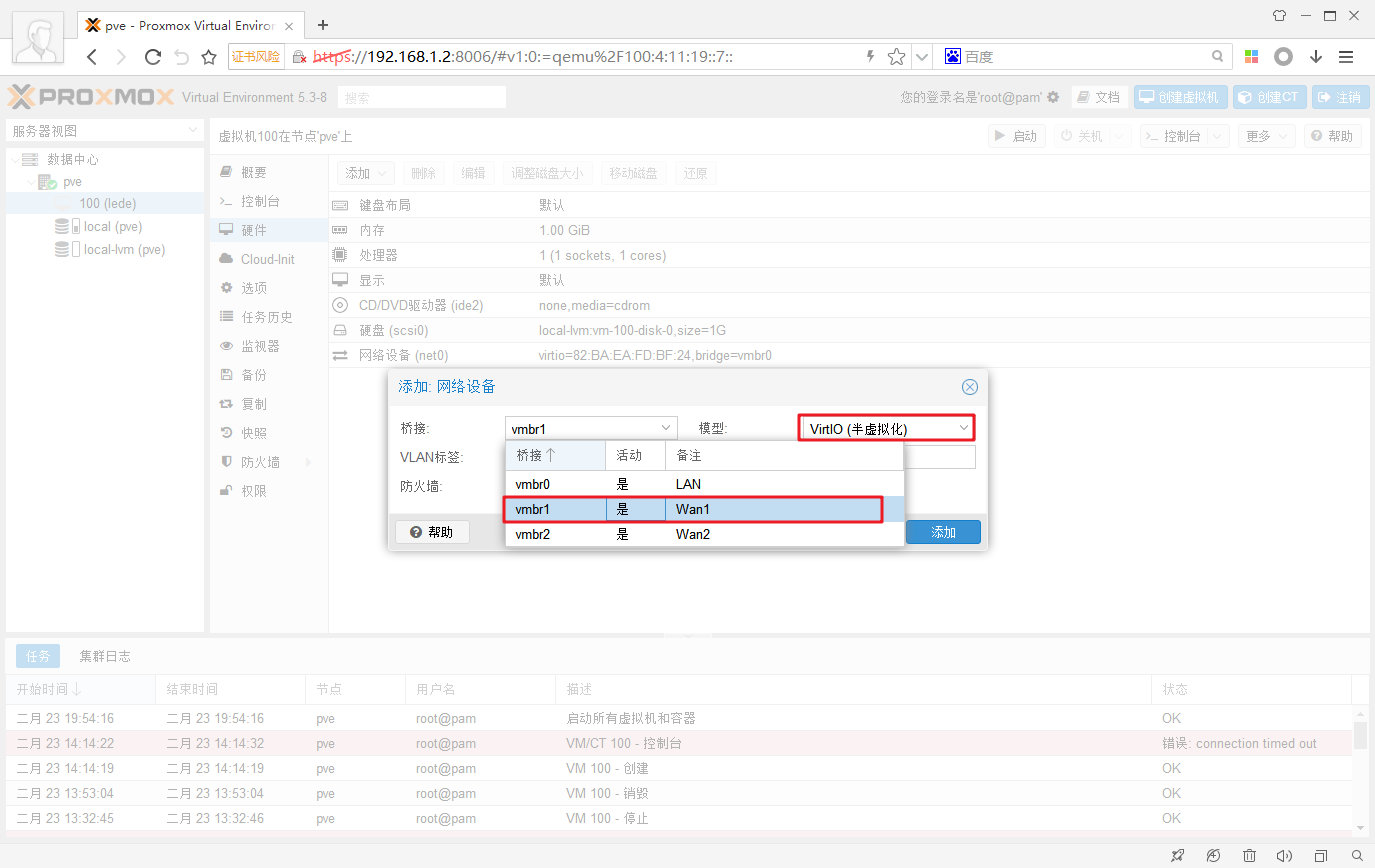Click 创建虚拟机 create VM button
The image size is (1375, 868).
pos(1180,97)
